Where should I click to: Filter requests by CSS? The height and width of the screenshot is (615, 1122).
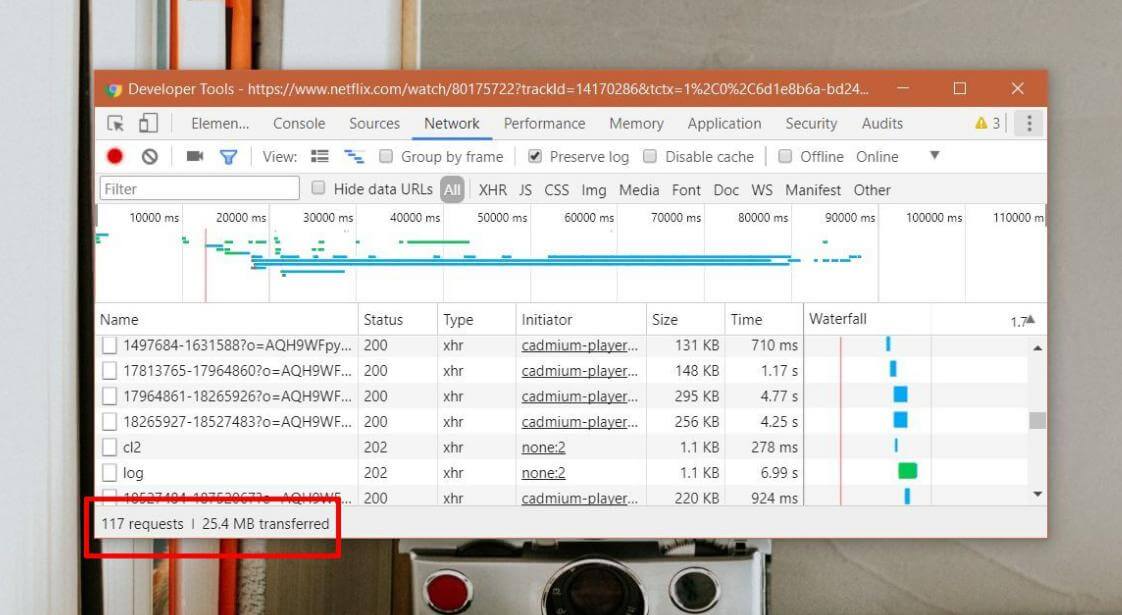point(557,190)
